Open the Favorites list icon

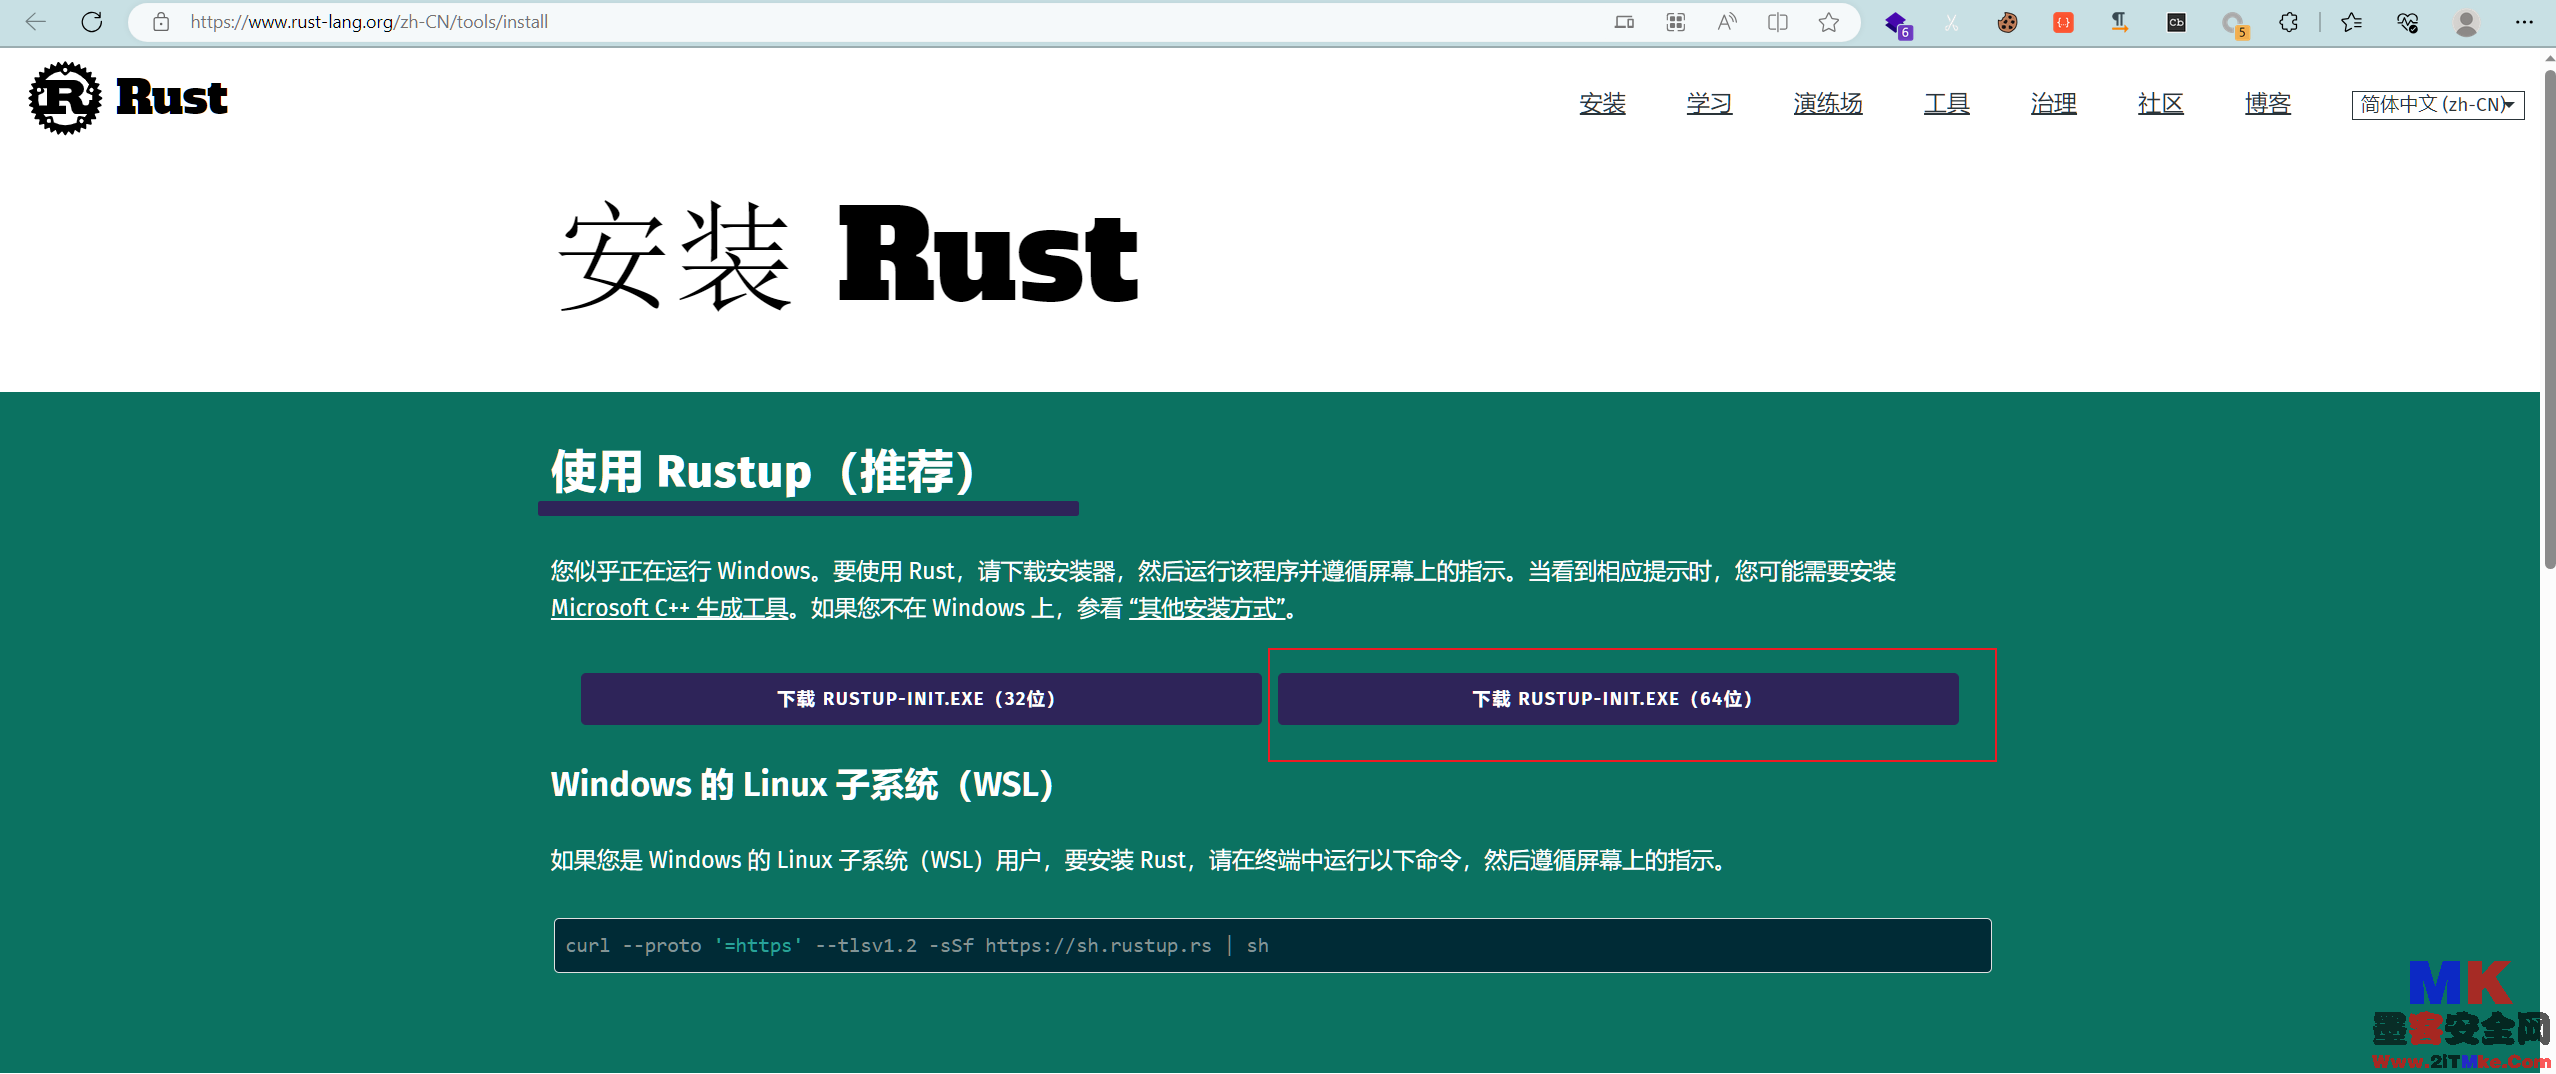pyautogui.click(x=2351, y=22)
